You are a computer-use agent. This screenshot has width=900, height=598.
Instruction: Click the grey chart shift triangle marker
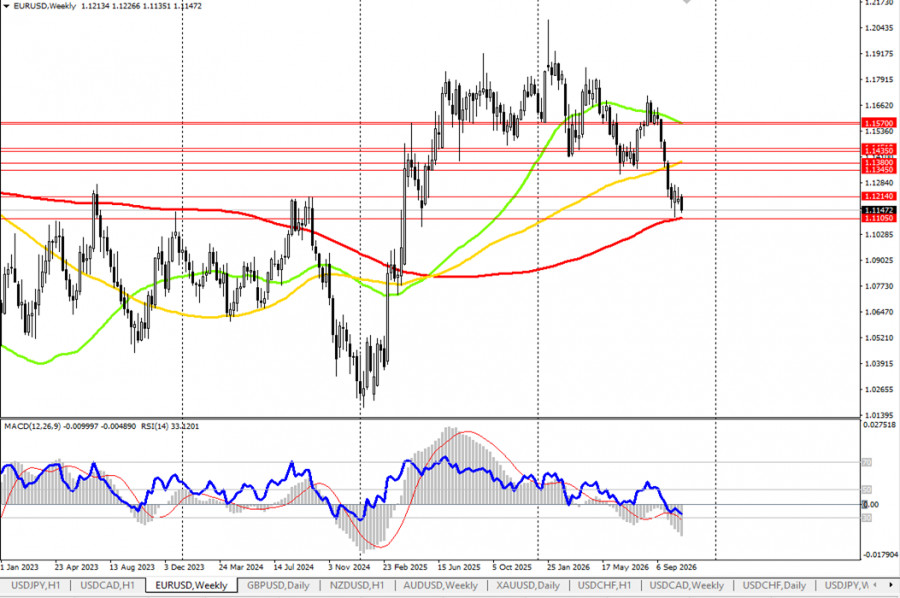tap(686, 2)
